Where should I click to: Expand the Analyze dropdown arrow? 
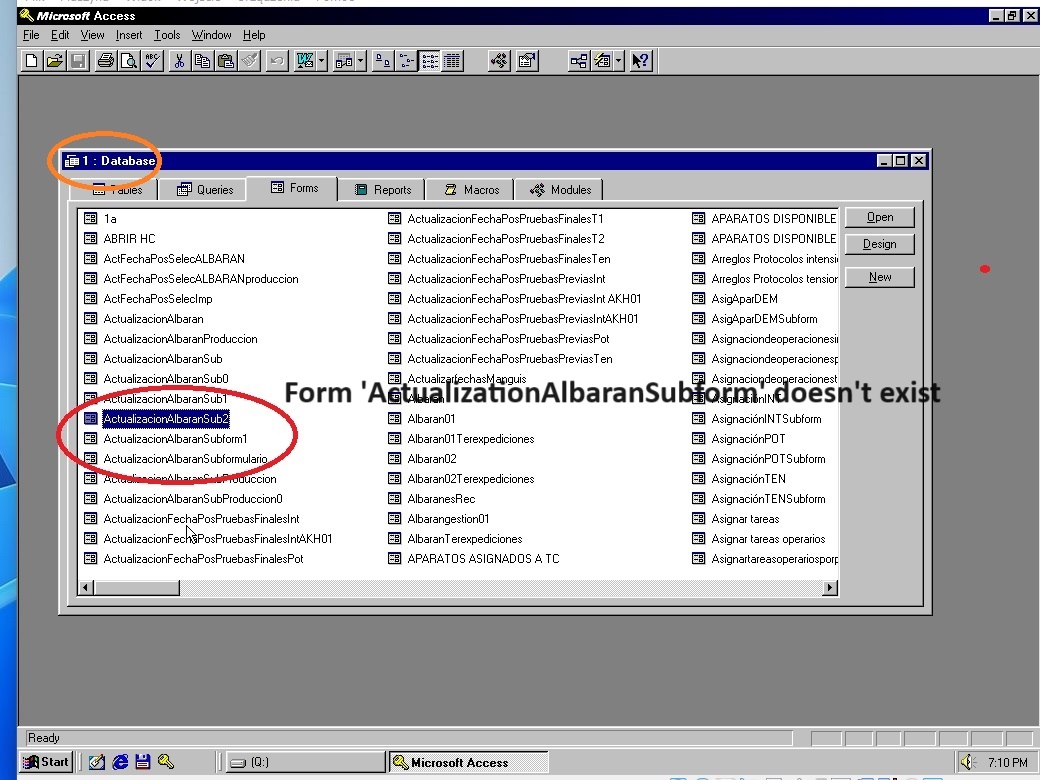(360, 61)
